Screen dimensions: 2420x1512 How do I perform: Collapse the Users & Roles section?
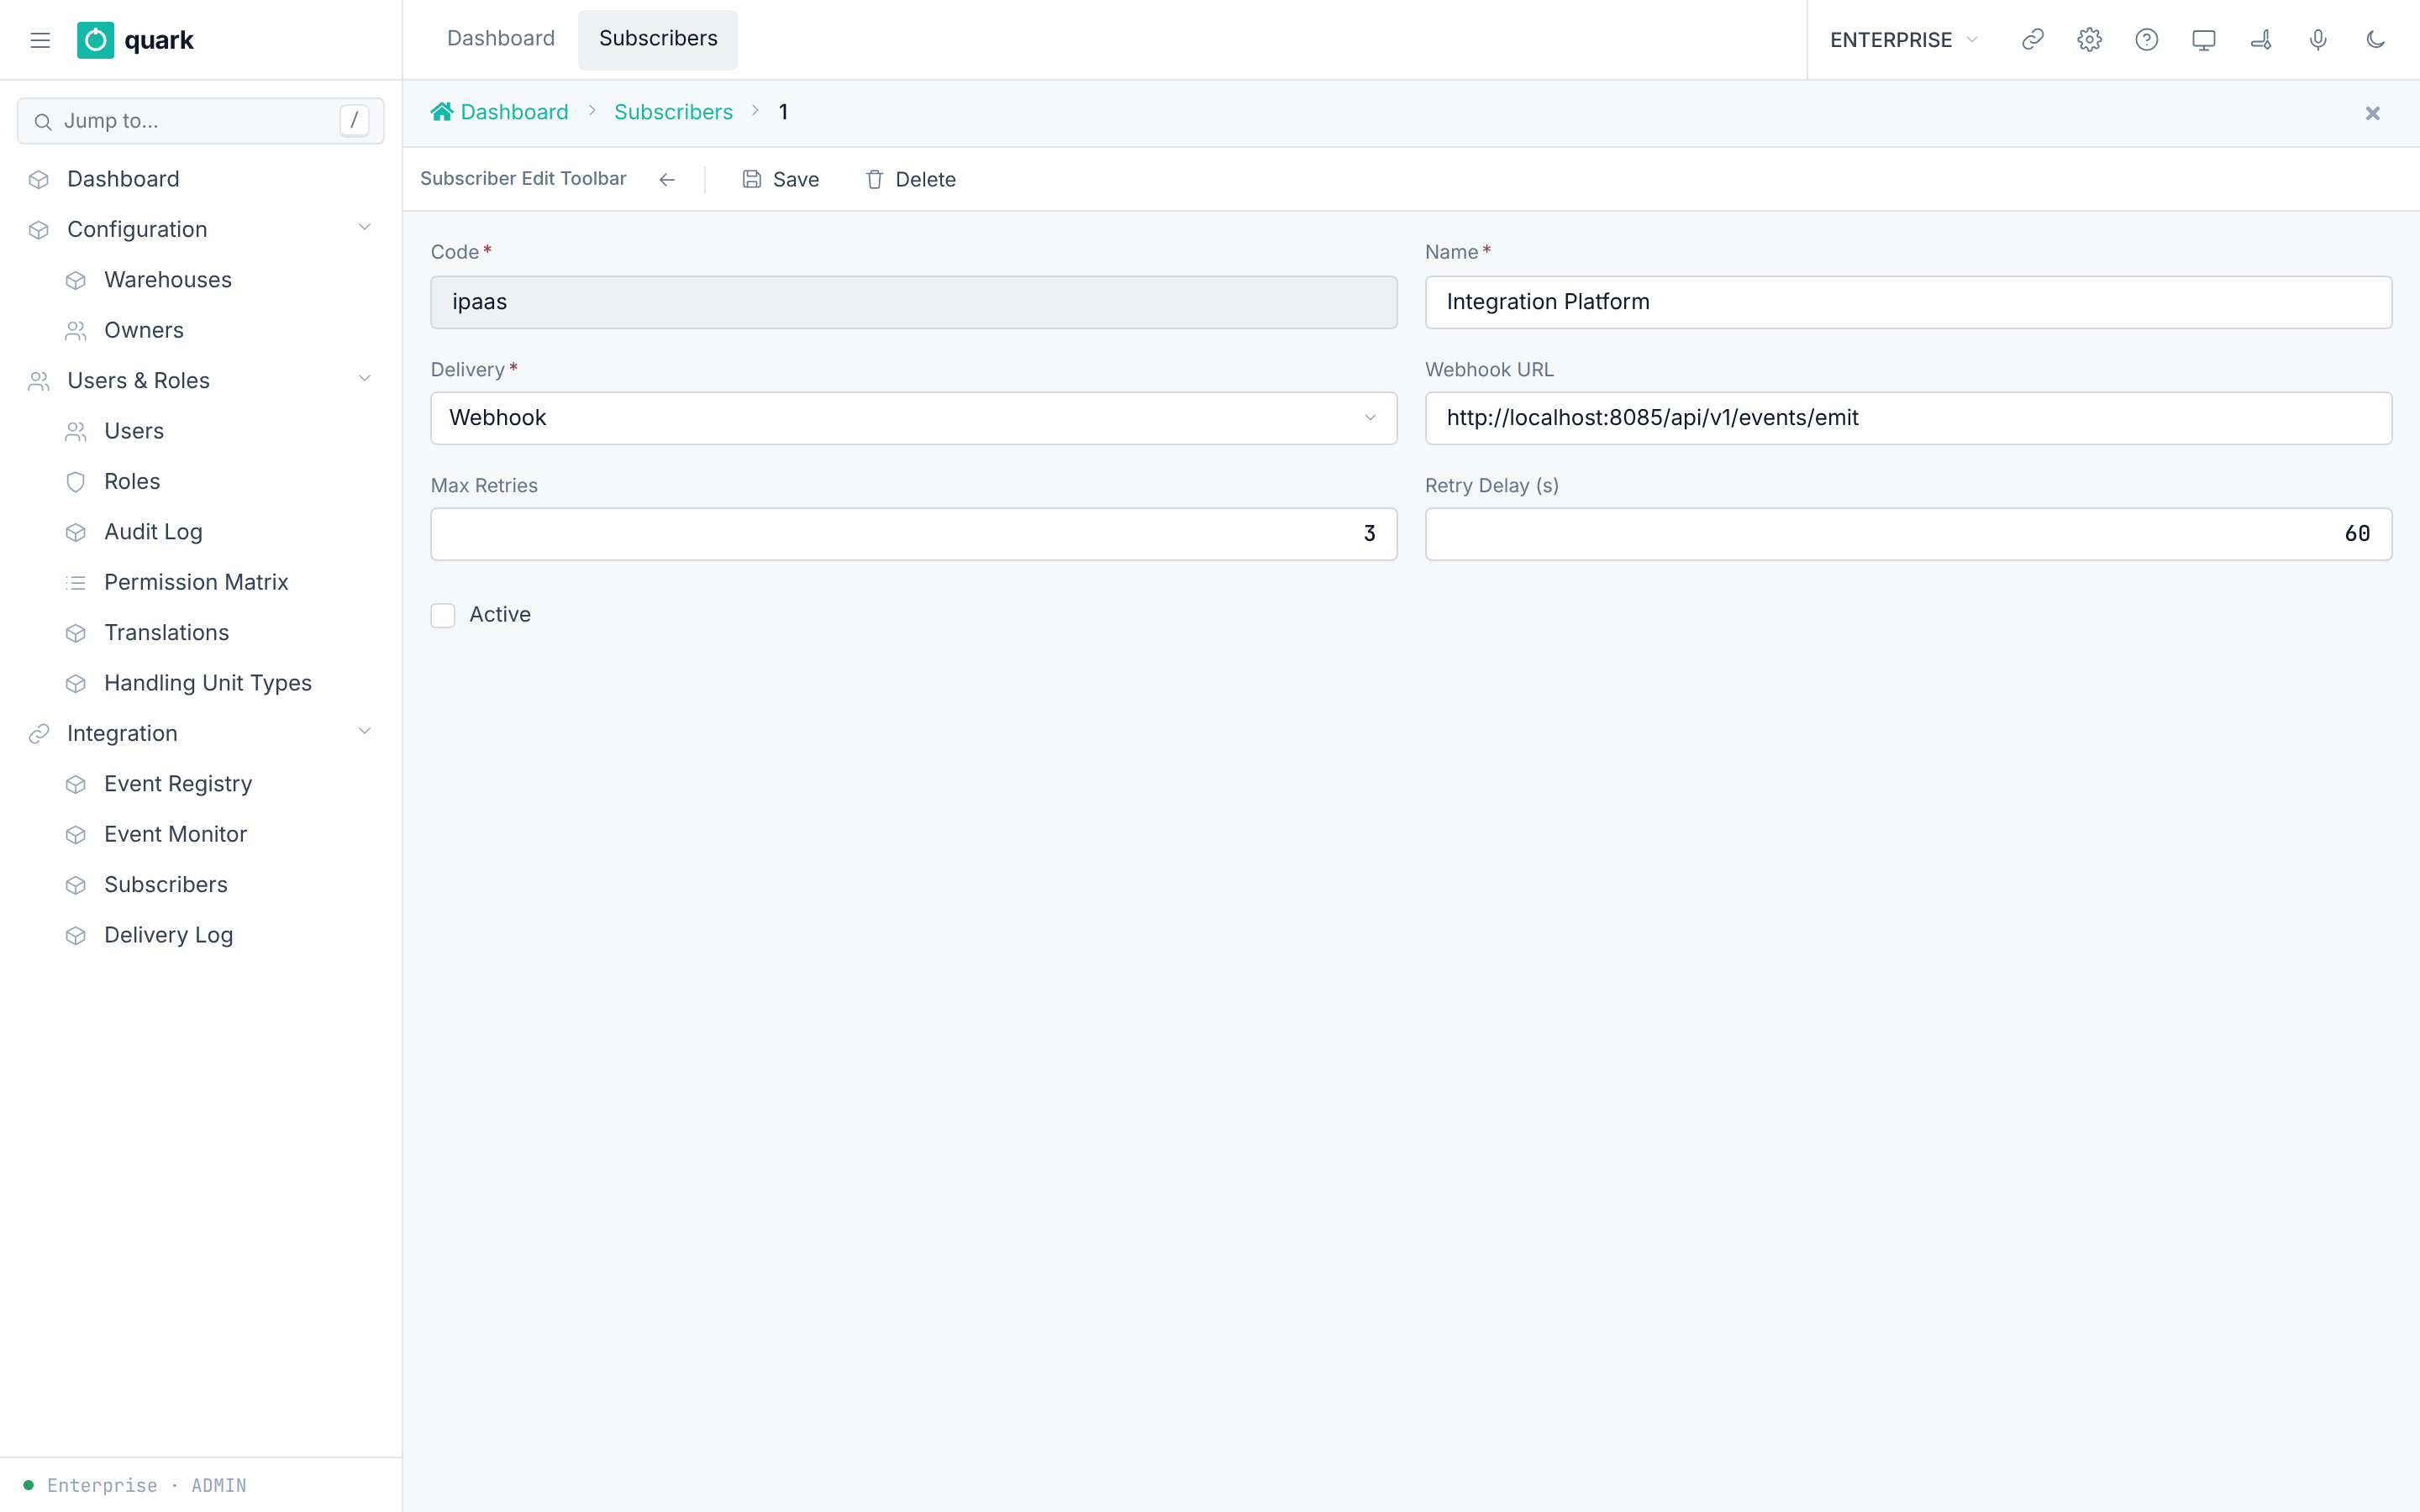pos(364,379)
